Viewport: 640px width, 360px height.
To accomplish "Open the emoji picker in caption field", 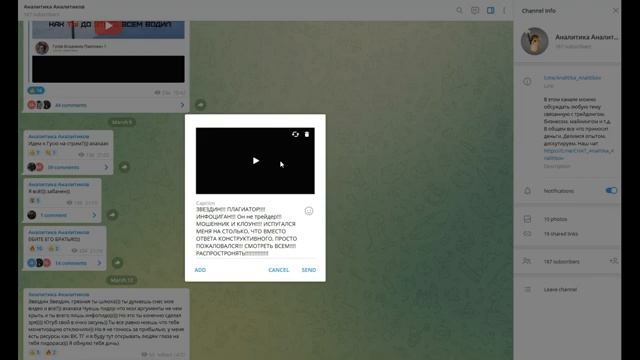I will point(309,211).
